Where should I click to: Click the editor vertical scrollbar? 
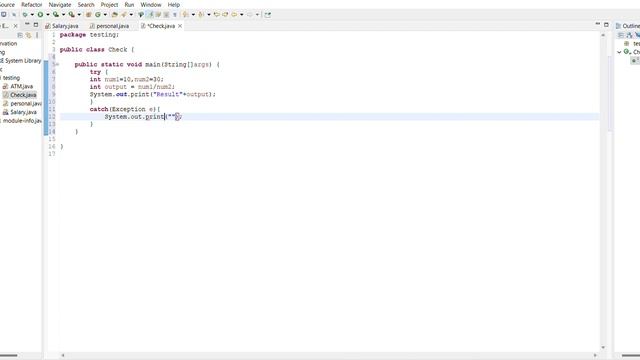point(603,191)
